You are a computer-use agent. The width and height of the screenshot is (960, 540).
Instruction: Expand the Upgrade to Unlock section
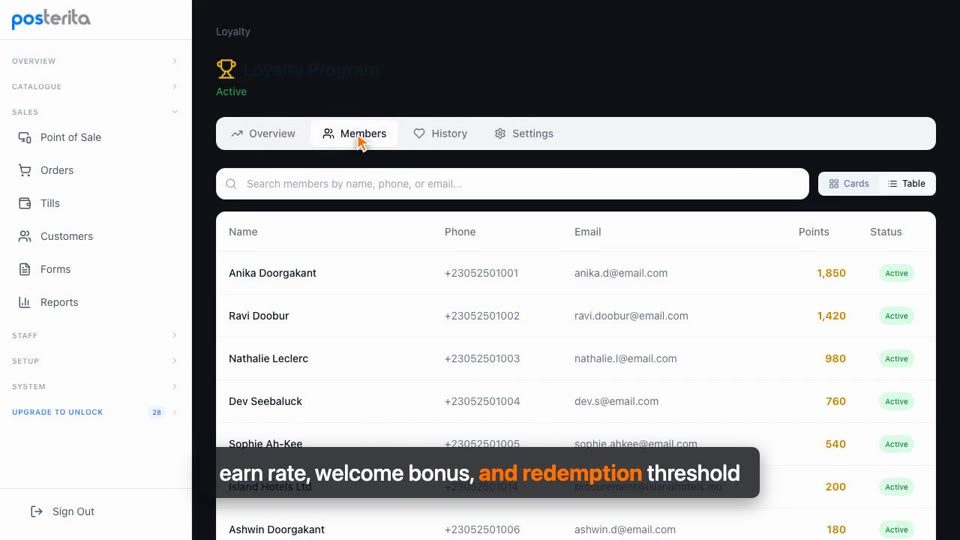click(96, 413)
